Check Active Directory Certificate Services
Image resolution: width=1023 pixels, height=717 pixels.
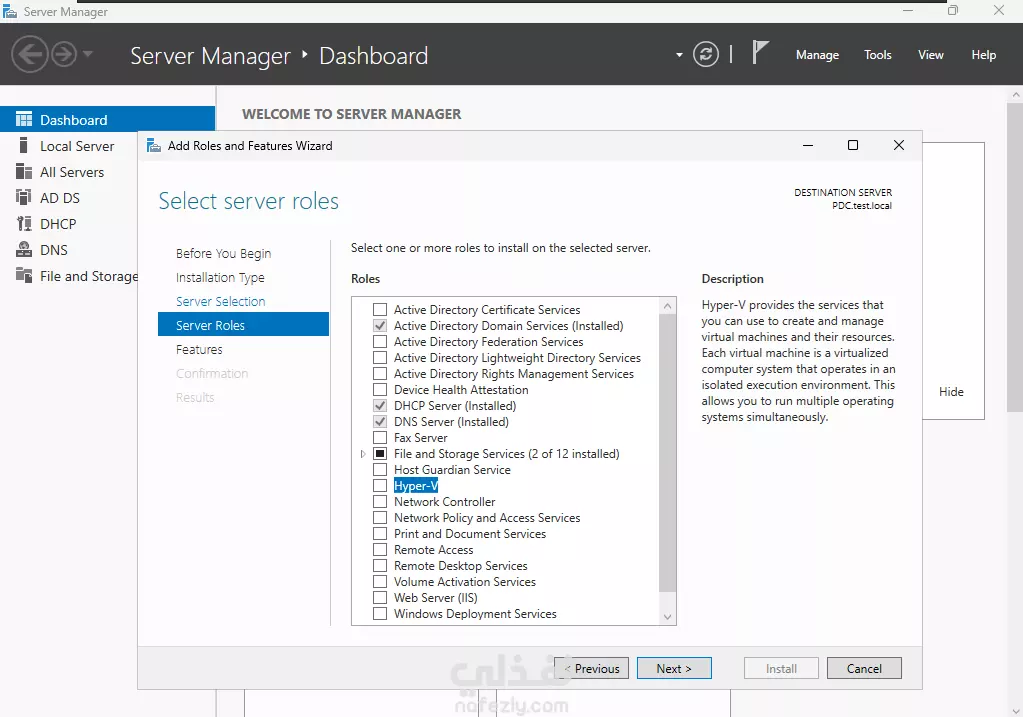pyautogui.click(x=380, y=309)
